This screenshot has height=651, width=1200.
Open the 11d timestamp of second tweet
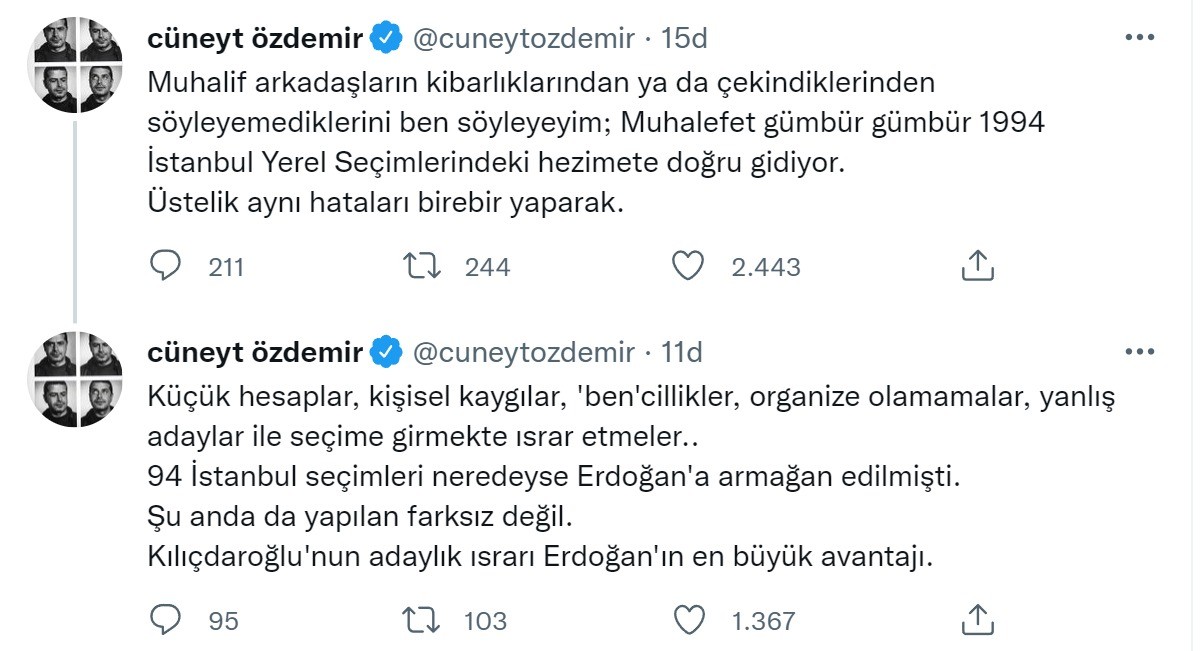682,352
